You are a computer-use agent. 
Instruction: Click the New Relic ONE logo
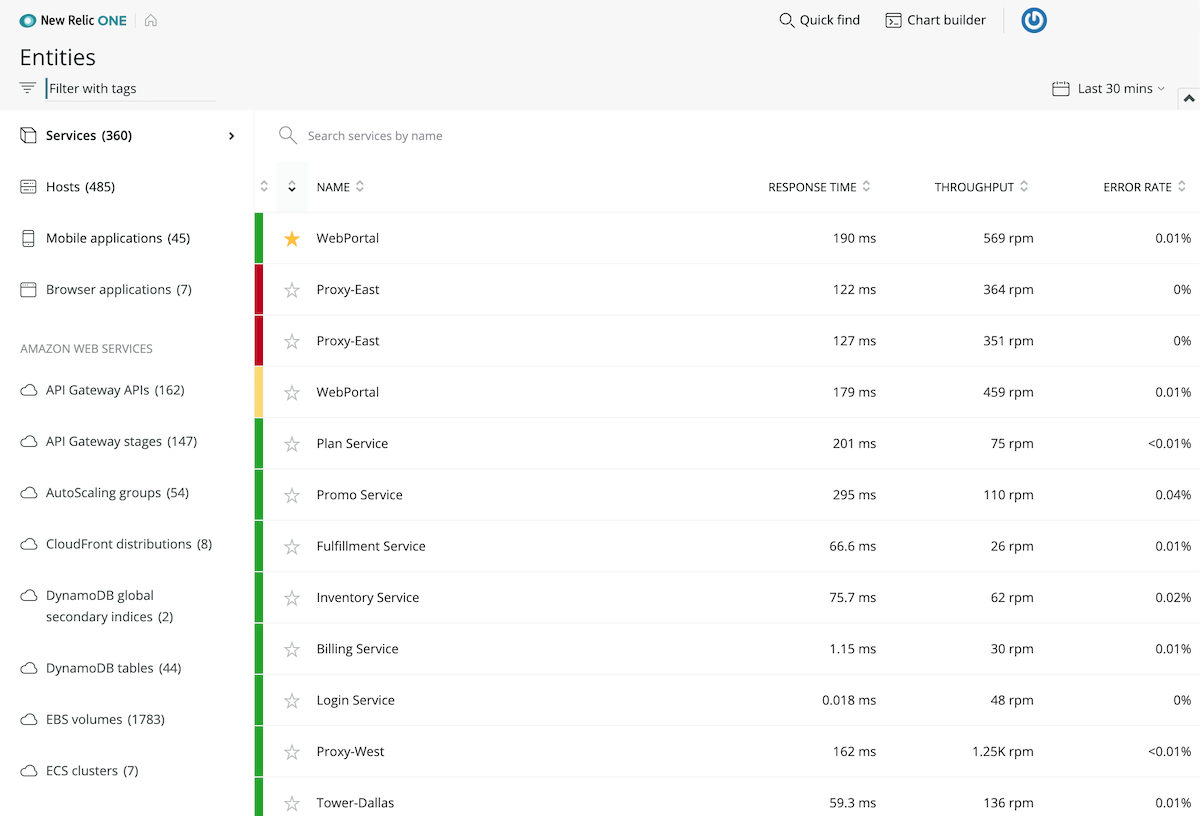pos(74,20)
